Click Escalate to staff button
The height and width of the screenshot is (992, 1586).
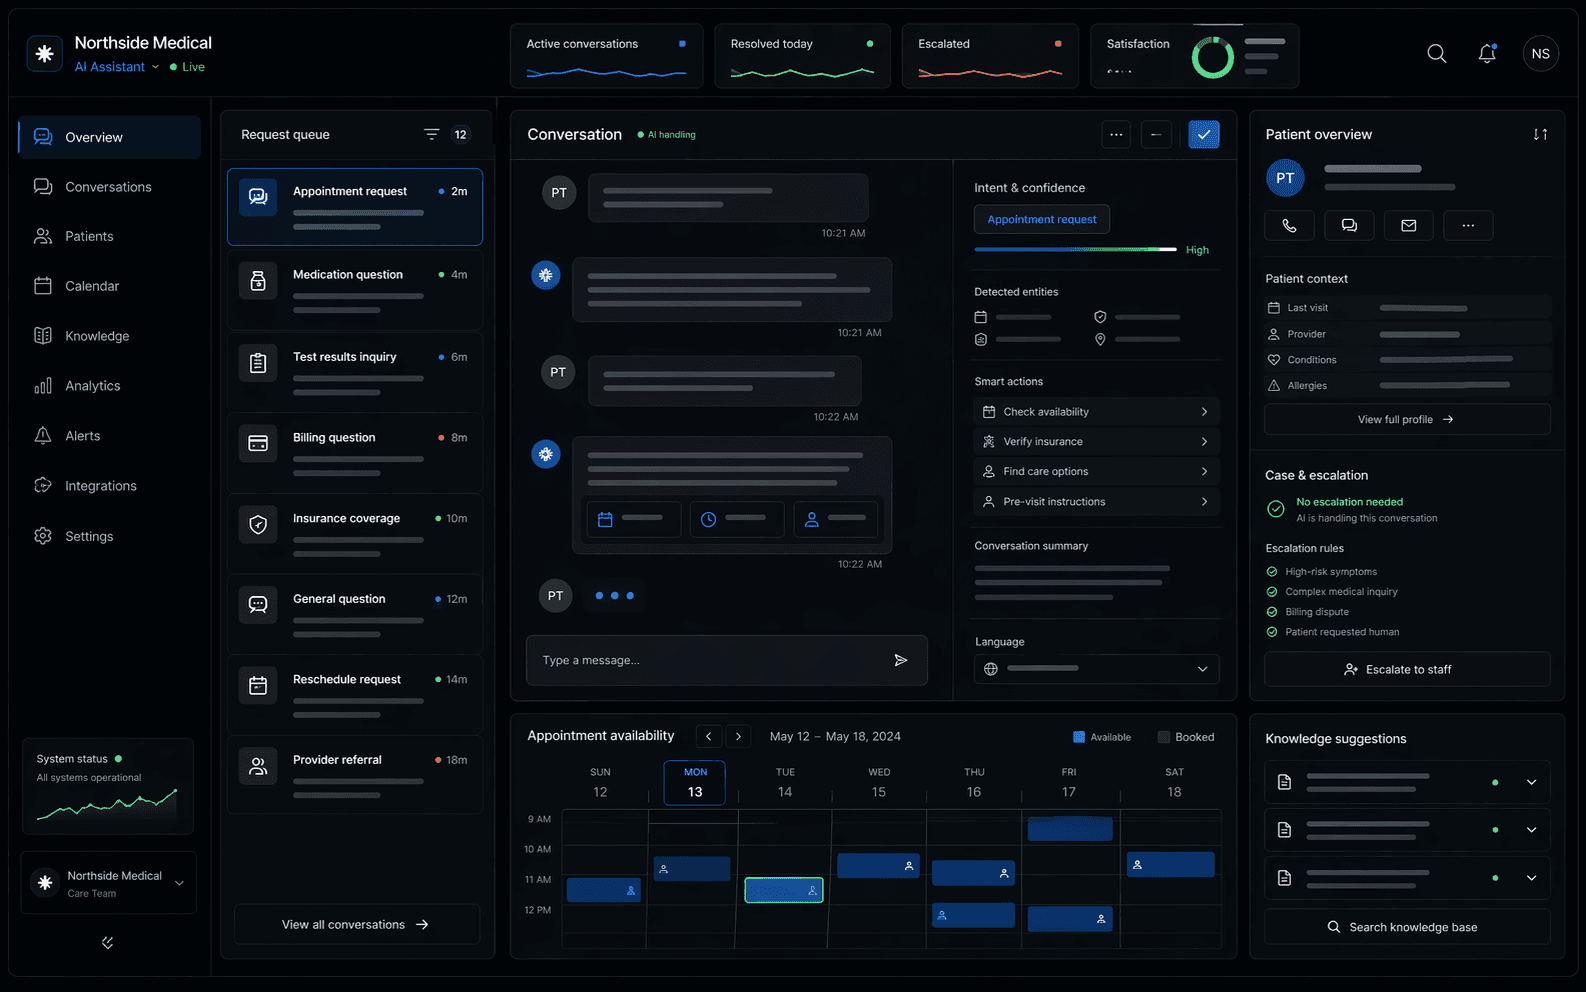(x=1407, y=670)
